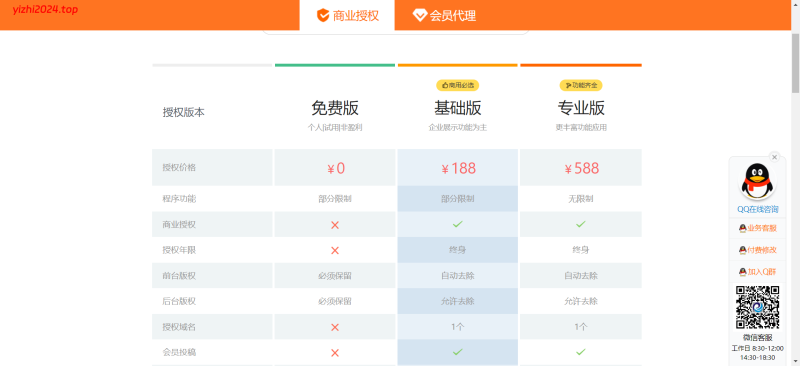The height and width of the screenshot is (366, 800).
Task: Select the 基础版 plan heading
Action: pos(458,108)
